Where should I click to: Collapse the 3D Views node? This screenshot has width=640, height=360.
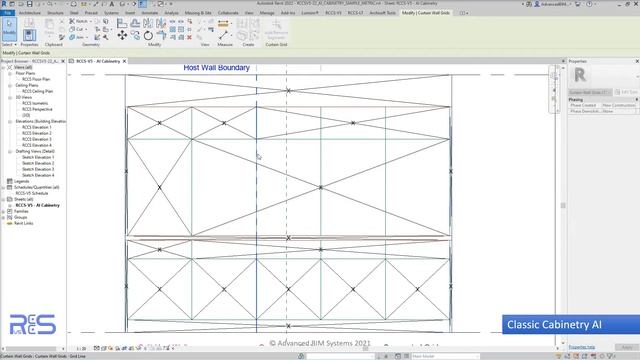tap(10, 98)
